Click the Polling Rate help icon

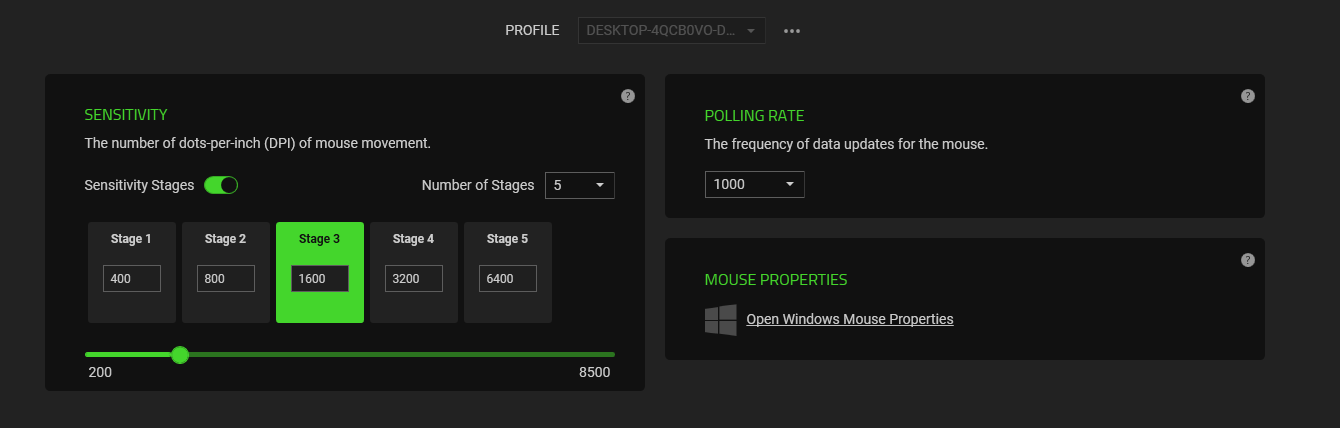tap(1247, 96)
